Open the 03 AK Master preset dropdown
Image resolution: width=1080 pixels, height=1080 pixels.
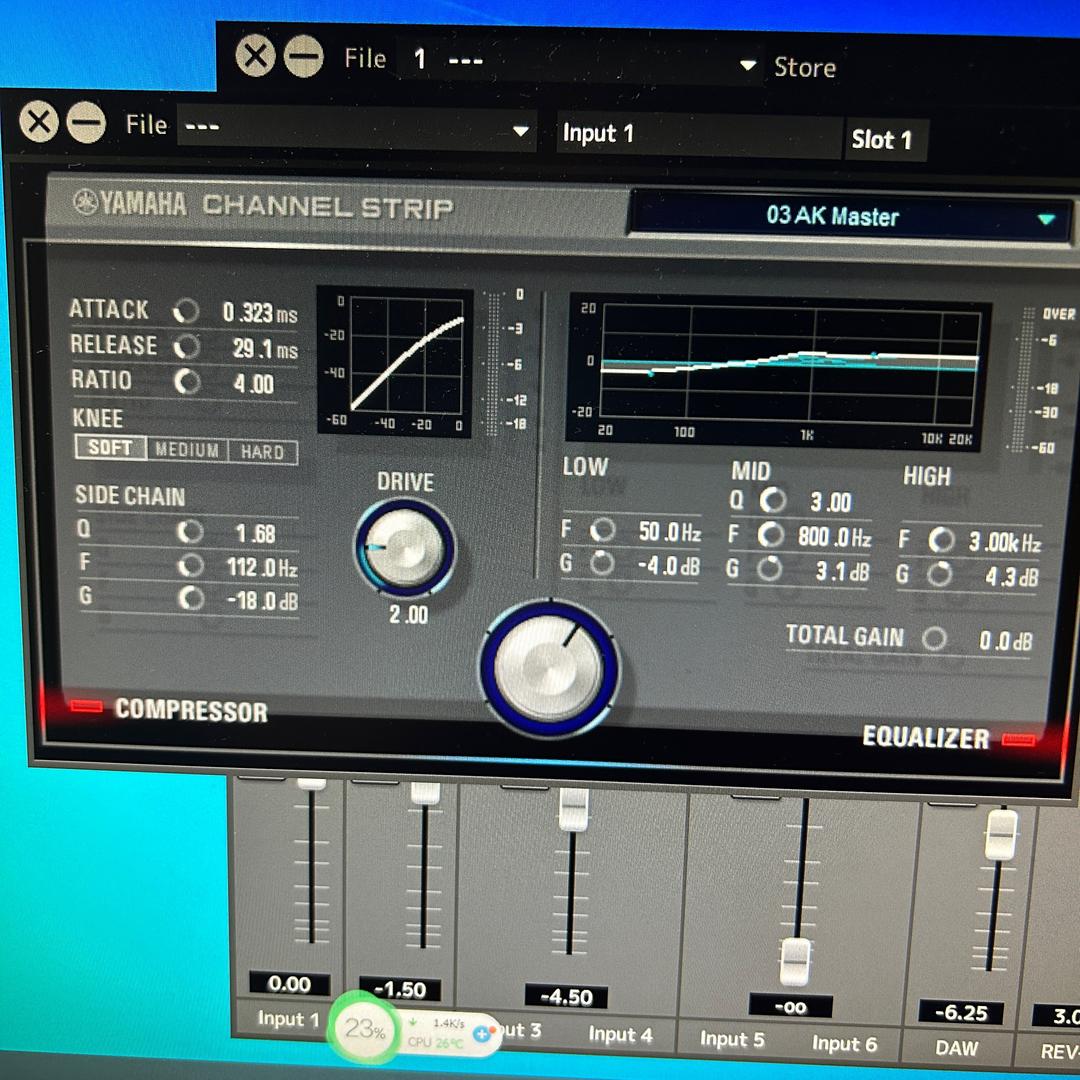pos(1046,219)
